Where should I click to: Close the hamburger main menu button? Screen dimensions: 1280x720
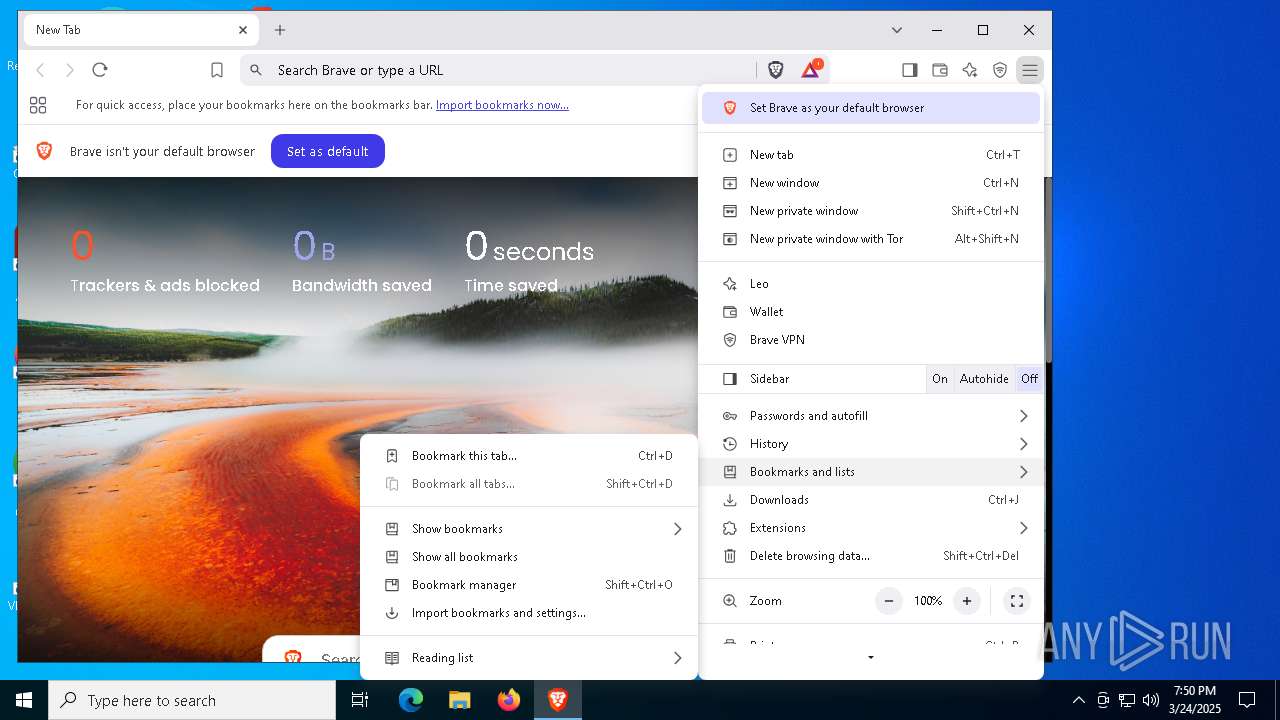pyautogui.click(x=1029, y=70)
